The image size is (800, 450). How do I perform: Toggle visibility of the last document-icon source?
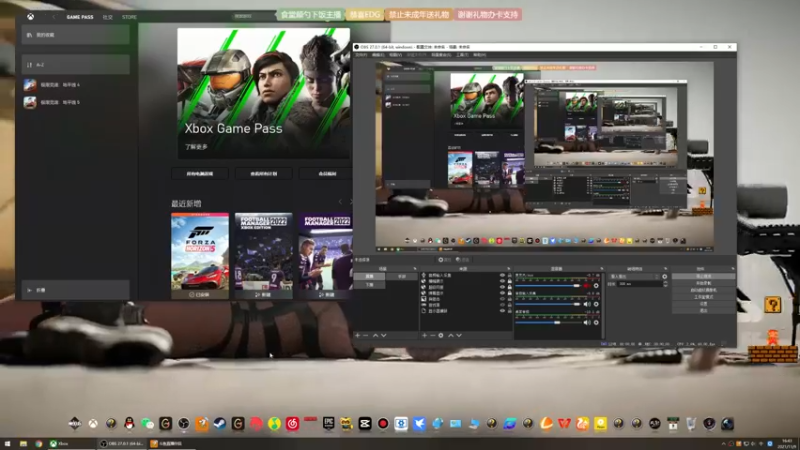(502, 311)
